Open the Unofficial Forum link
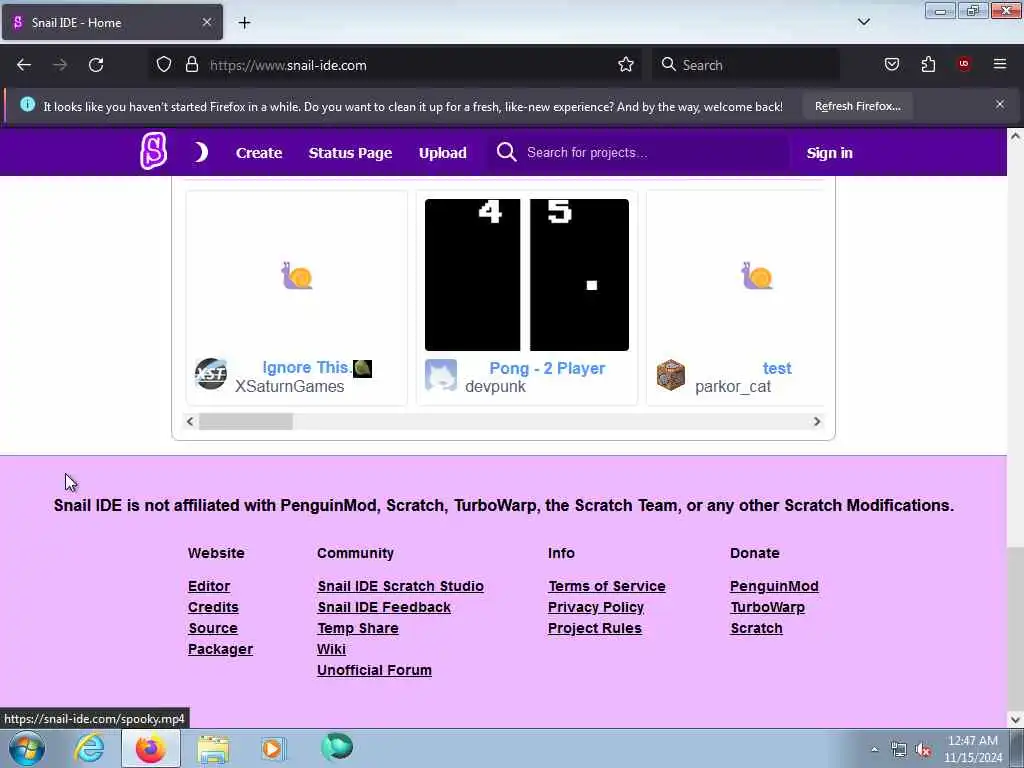 (374, 670)
